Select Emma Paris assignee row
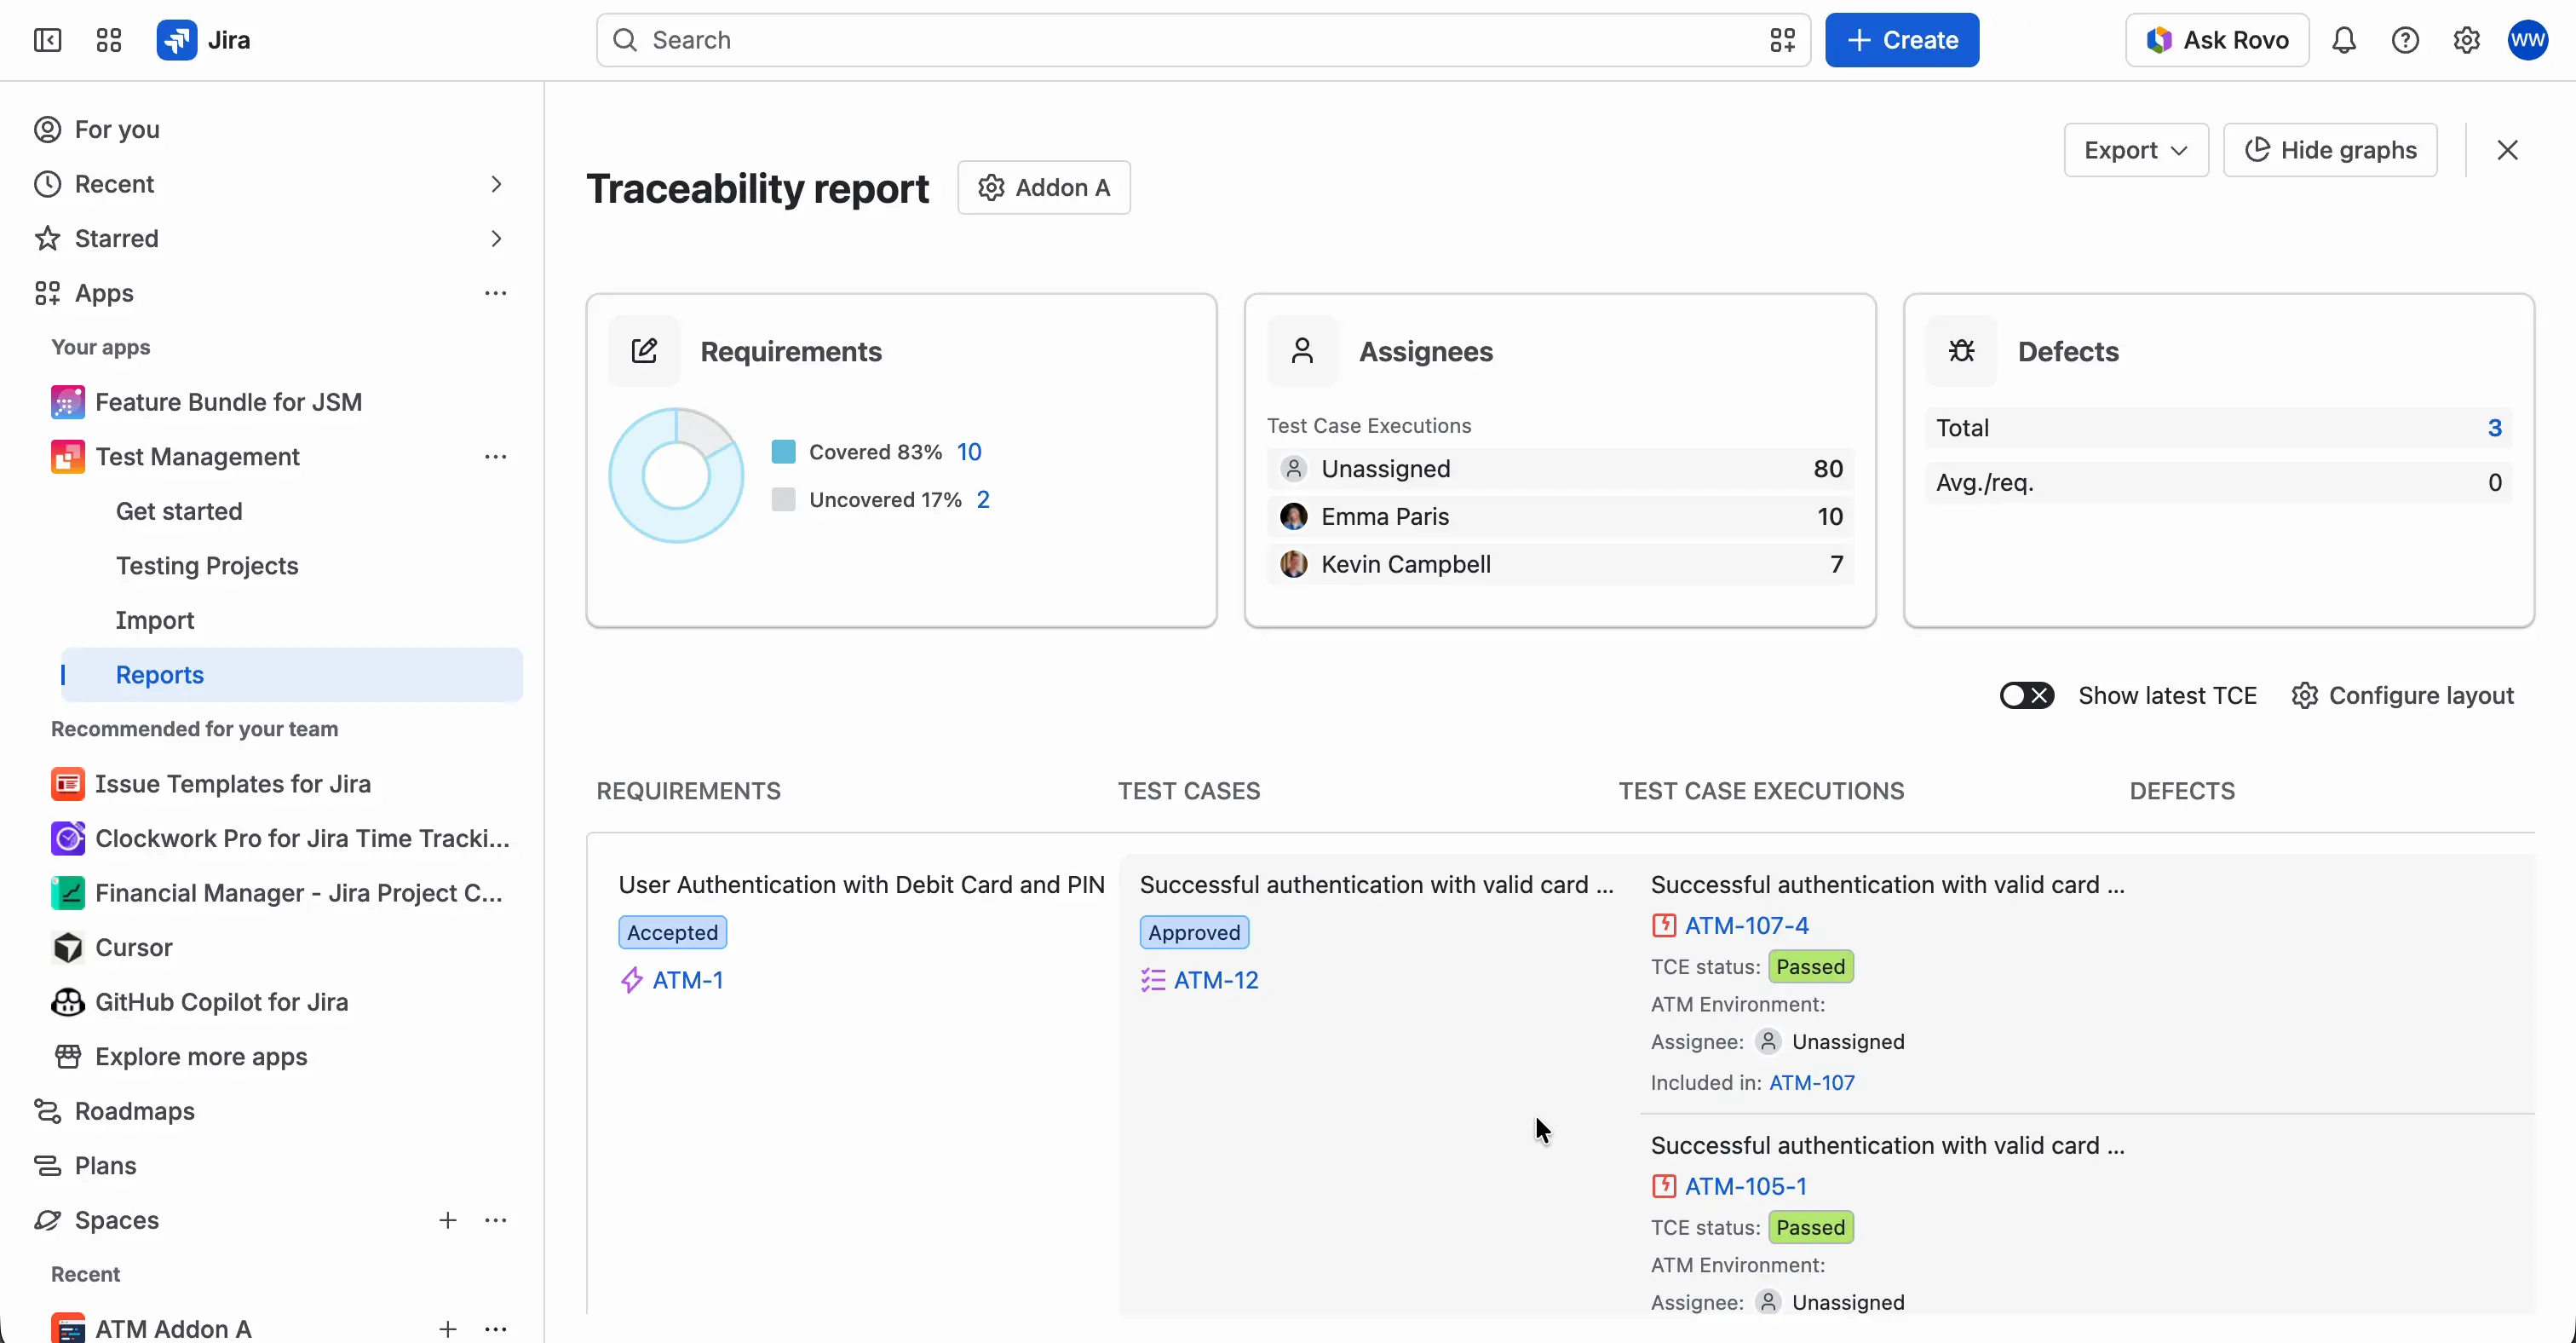The width and height of the screenshot is (2576, 1343). (x=1560, y=517)
